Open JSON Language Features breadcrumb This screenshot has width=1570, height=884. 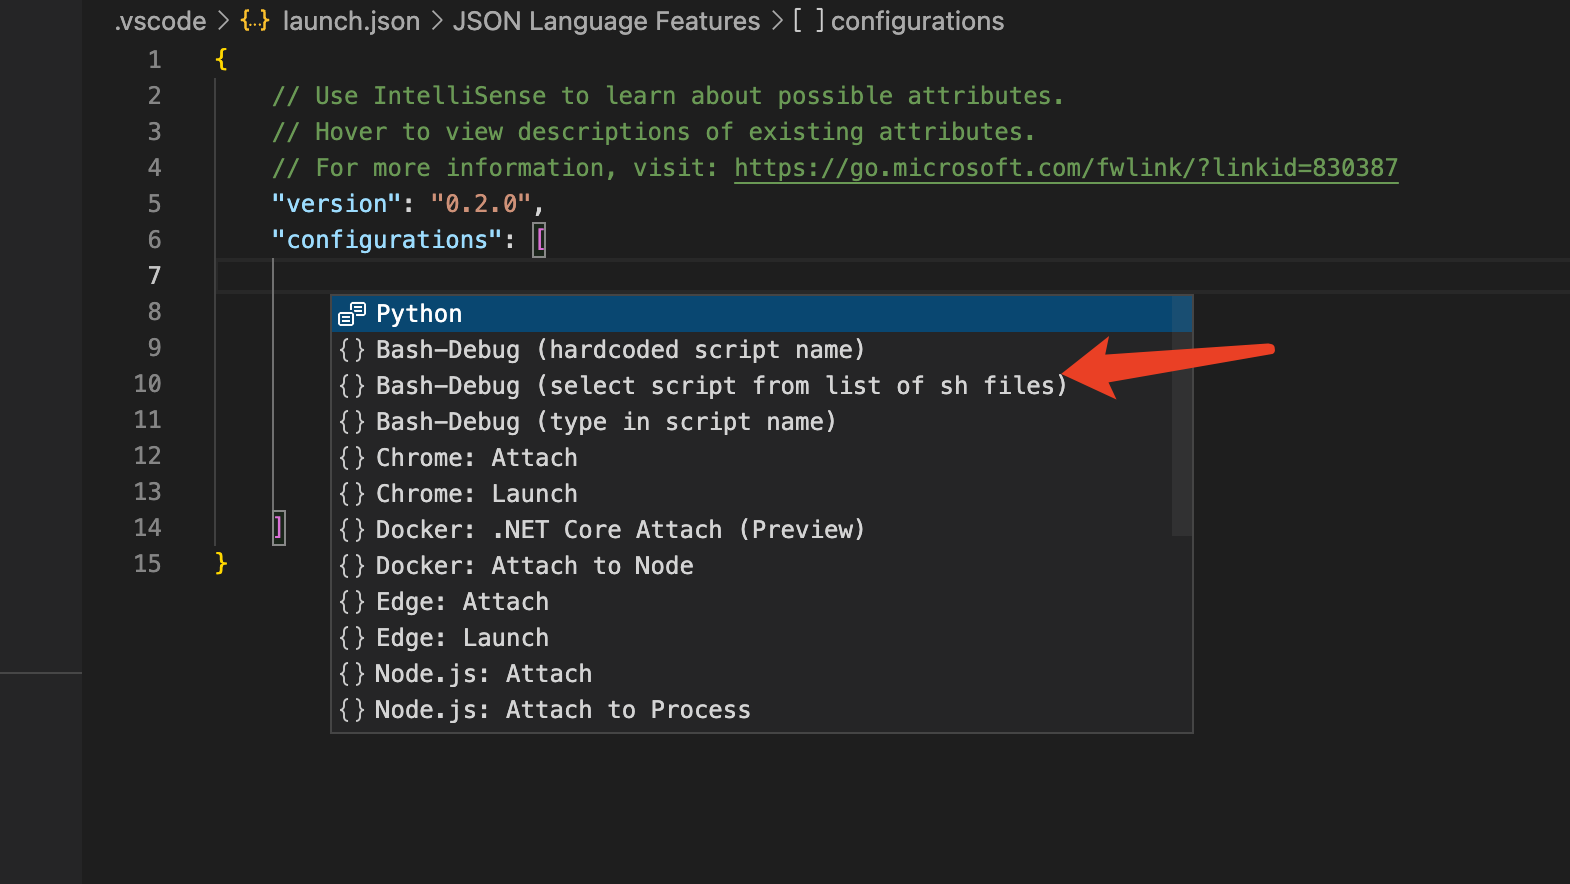606,21
